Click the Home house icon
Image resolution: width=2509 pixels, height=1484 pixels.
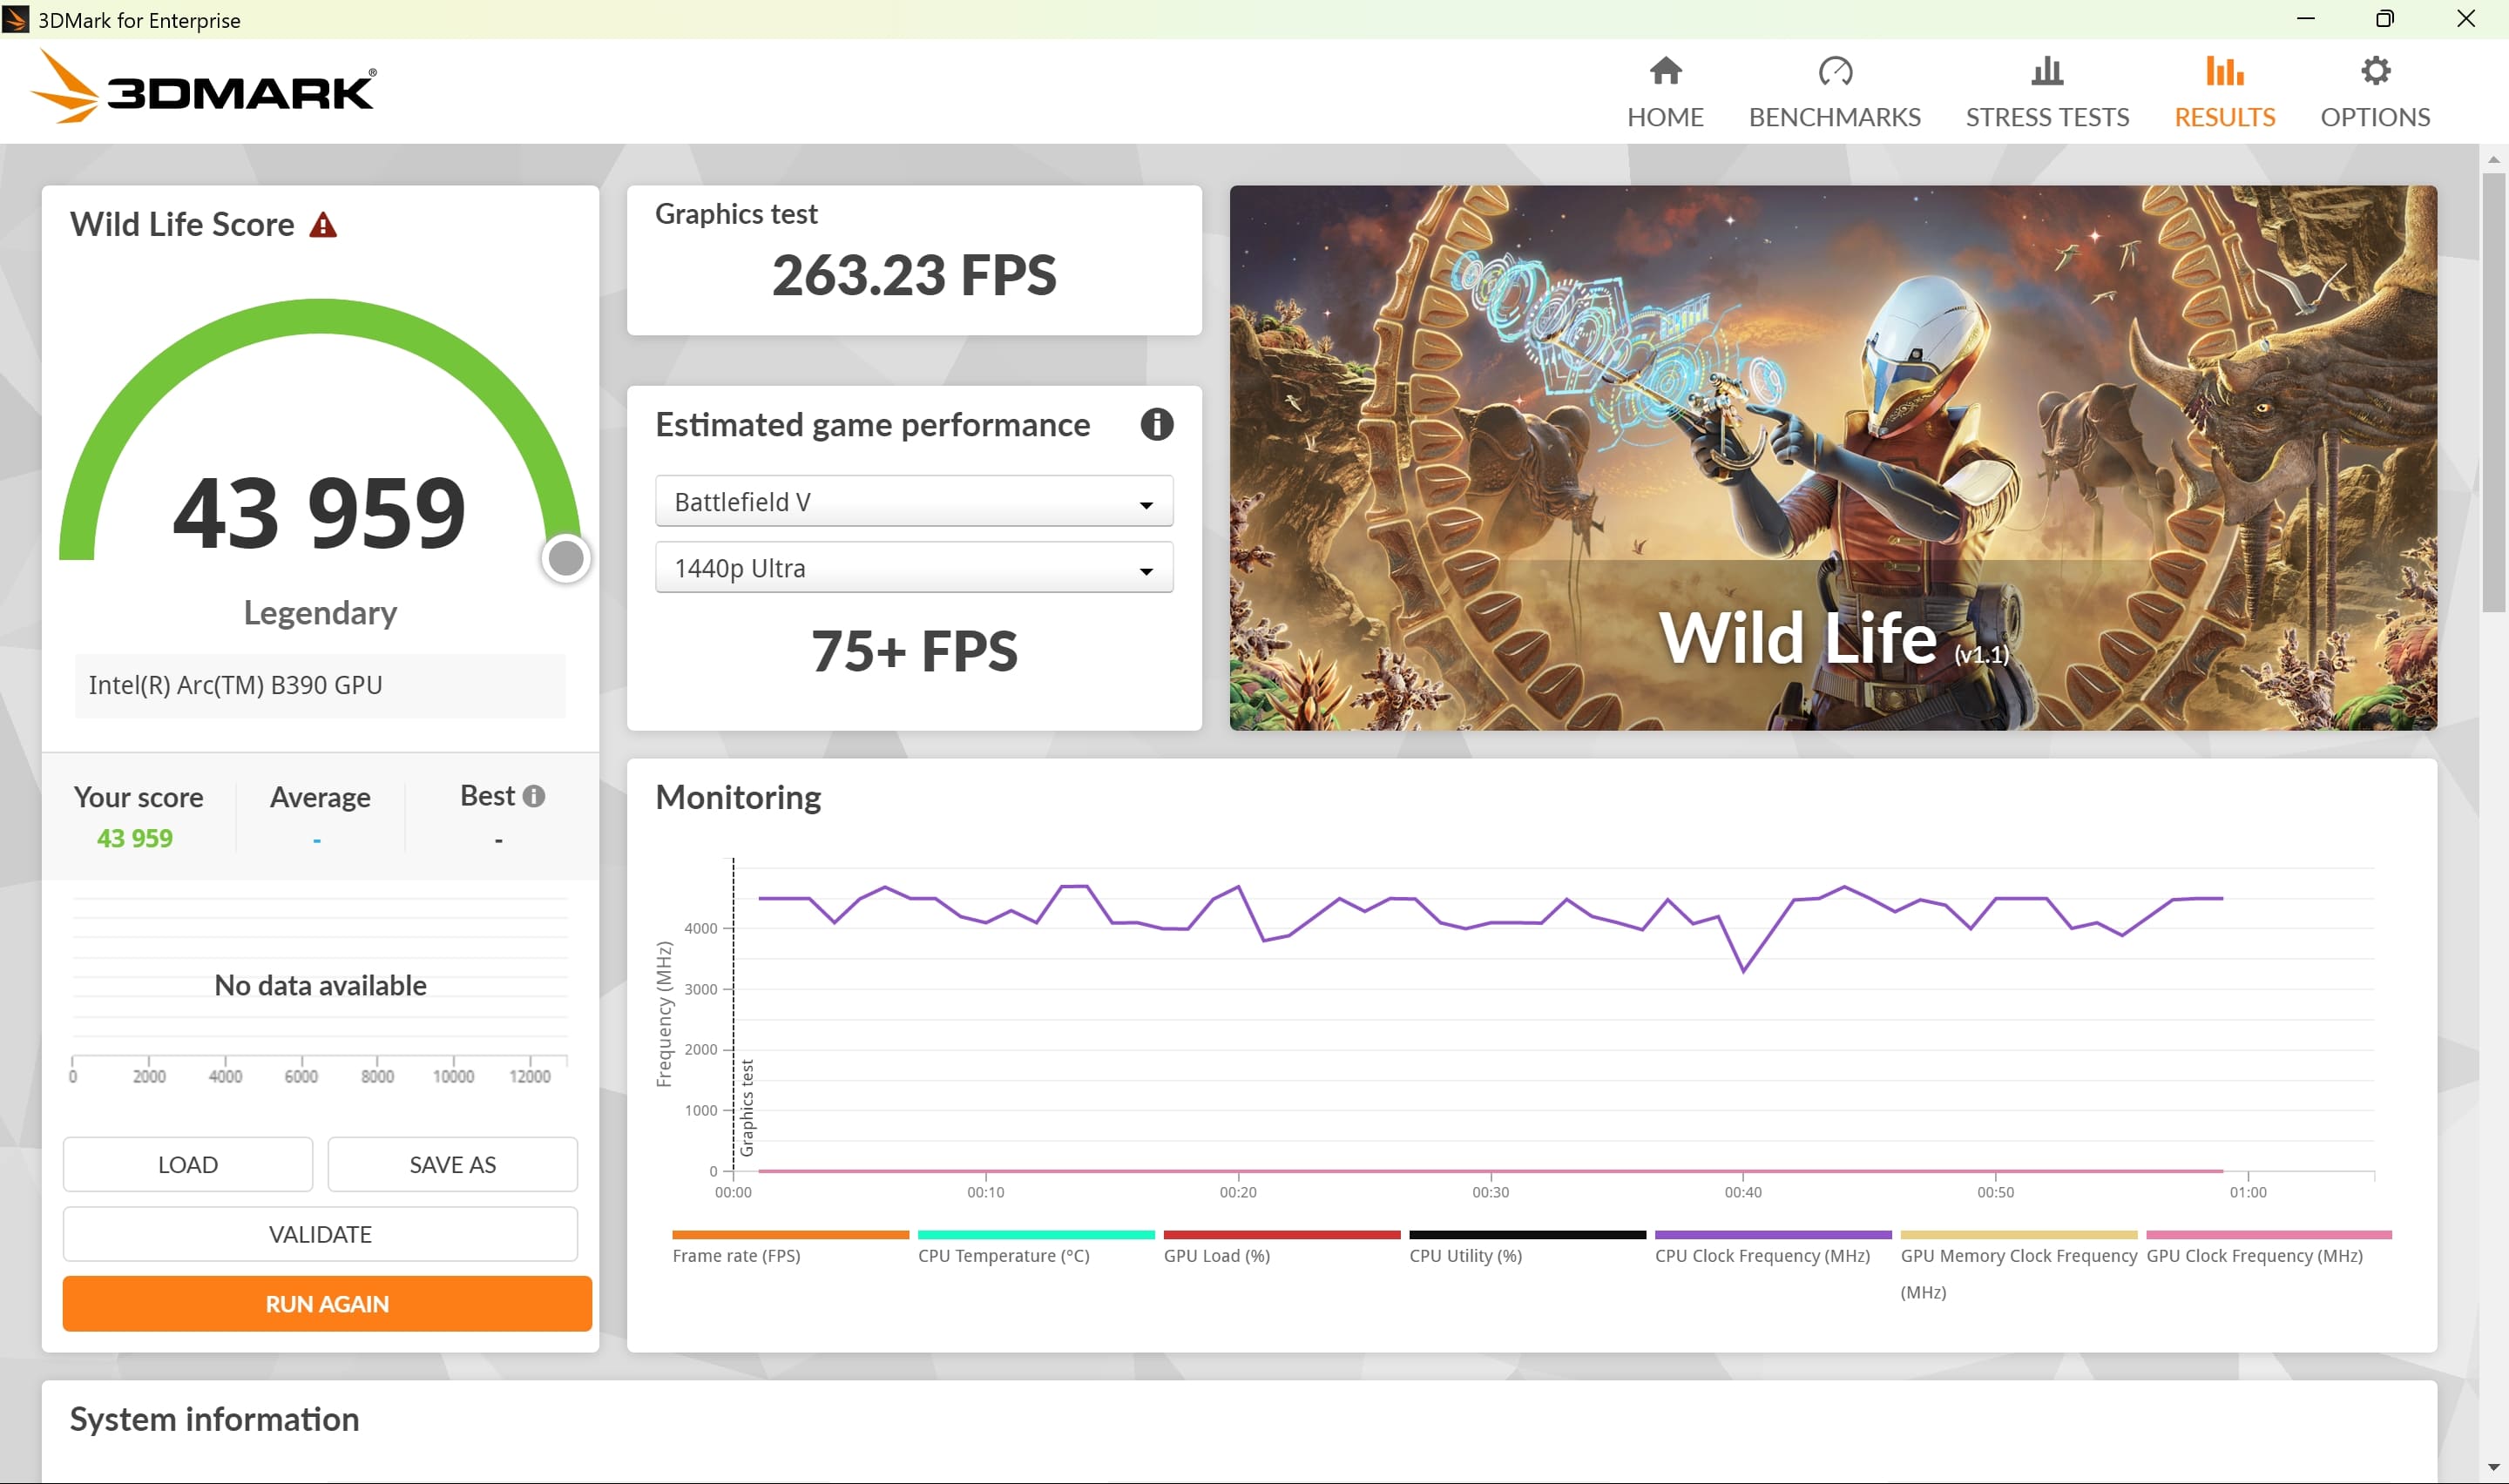tap(1665, 71)
